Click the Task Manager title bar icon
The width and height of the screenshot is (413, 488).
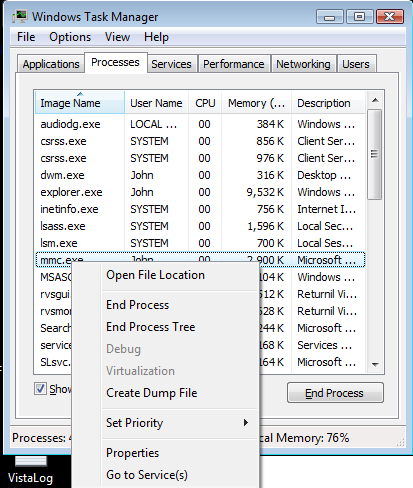pos(20,16)
